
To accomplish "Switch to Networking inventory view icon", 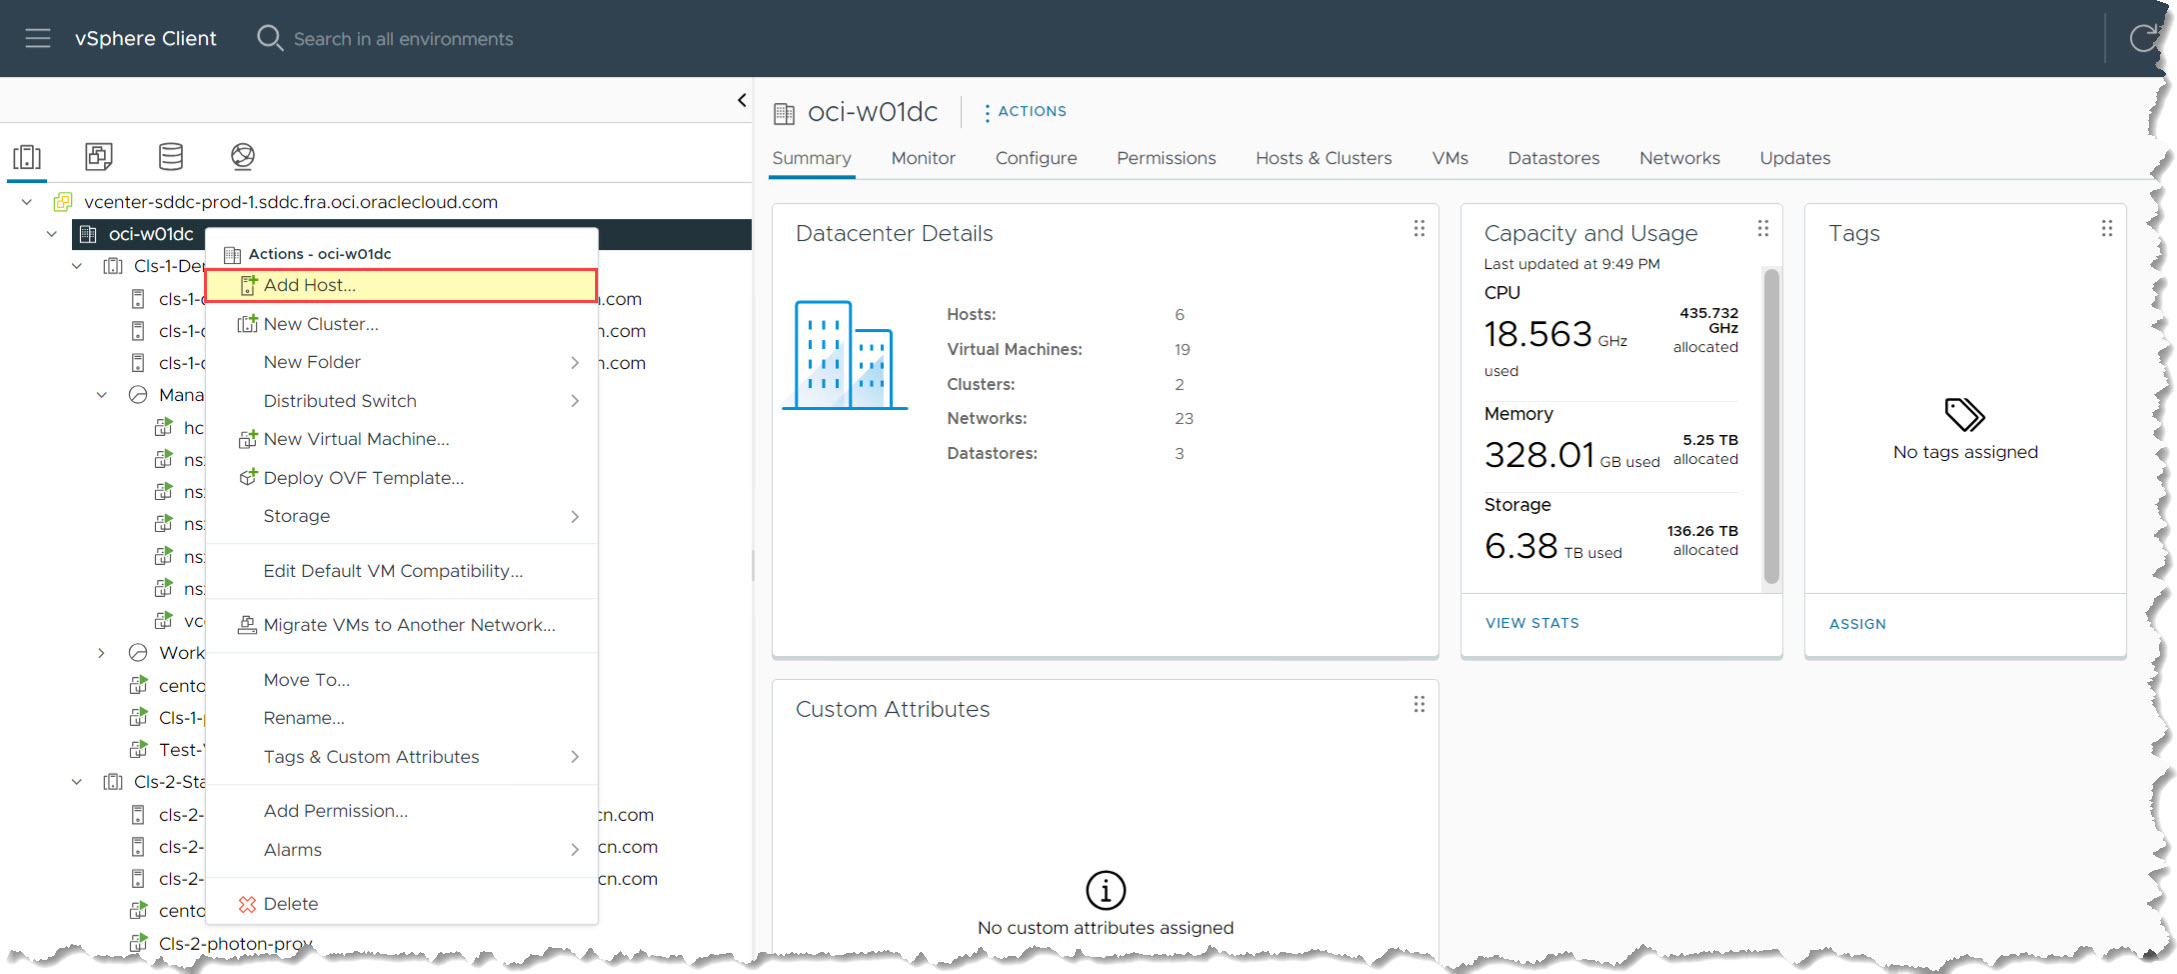I will [243, 156].
